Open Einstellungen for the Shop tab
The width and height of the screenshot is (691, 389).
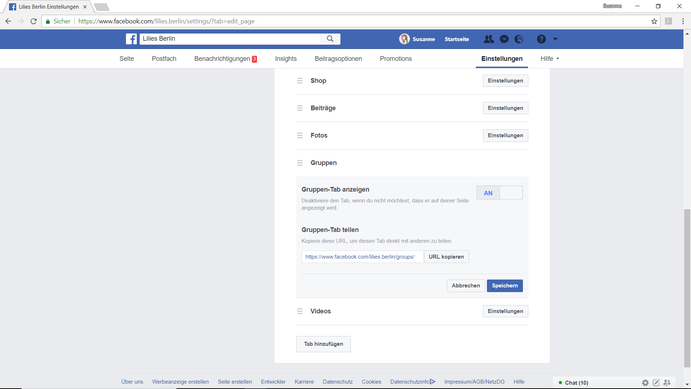505,81
